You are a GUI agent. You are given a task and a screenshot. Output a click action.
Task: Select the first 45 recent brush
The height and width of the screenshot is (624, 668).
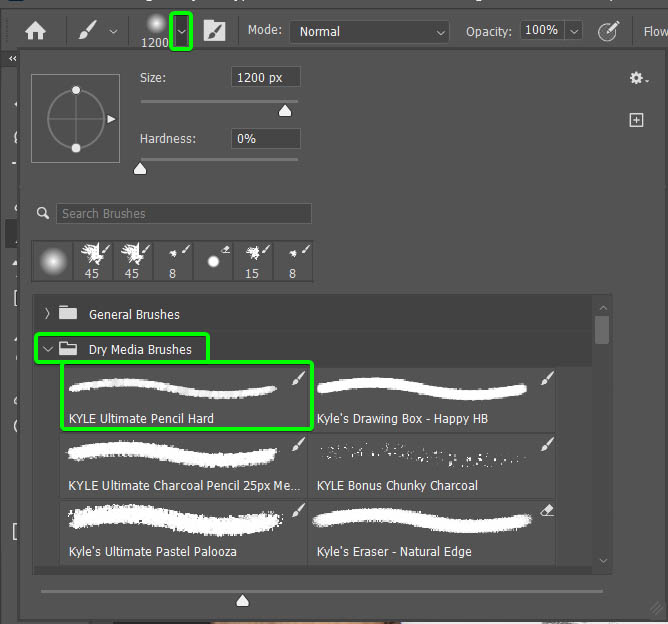pyautogui.click(x=93, y=261)
